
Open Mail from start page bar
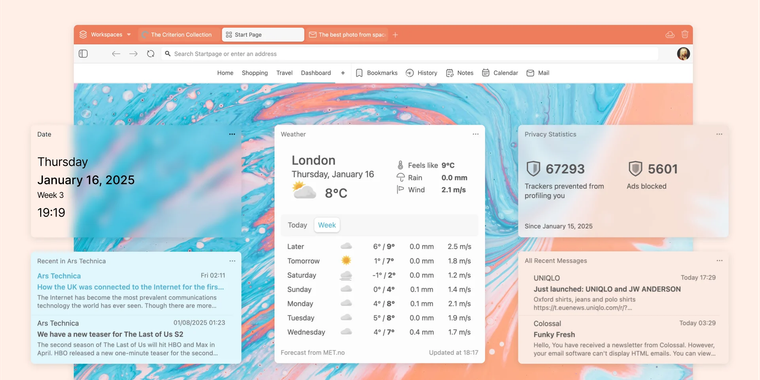click(x=538, y=73)
